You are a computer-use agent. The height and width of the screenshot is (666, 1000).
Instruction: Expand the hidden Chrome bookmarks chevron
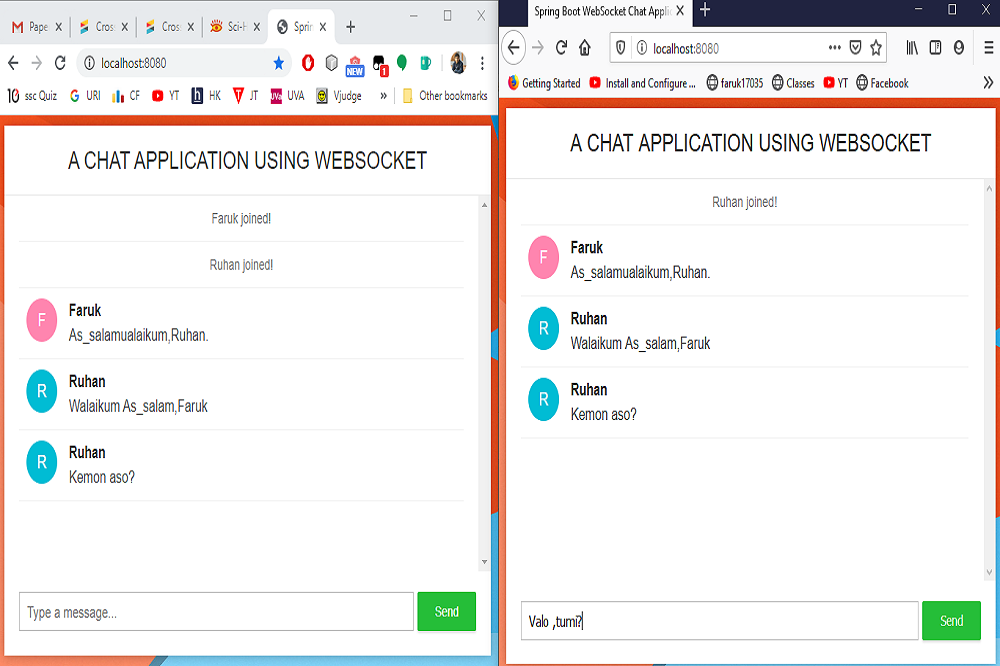(x=384, y=96)
